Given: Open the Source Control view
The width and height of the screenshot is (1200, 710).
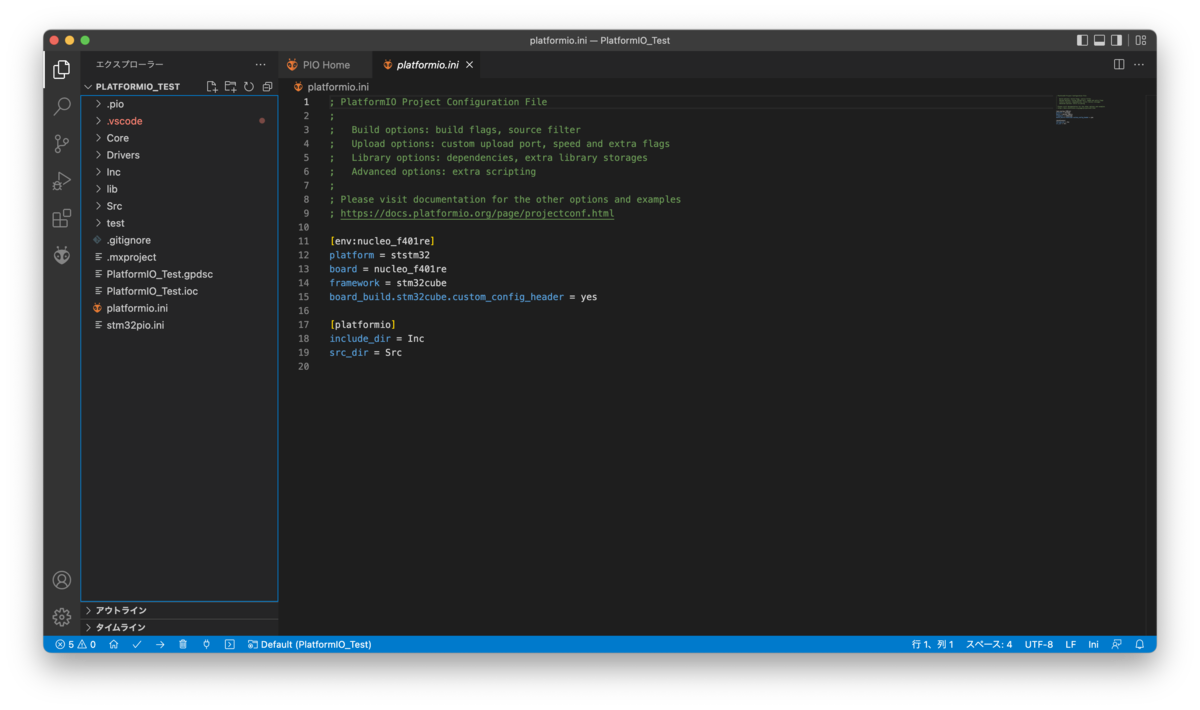Looking at the screenshot, I should (x=62, y=144).
